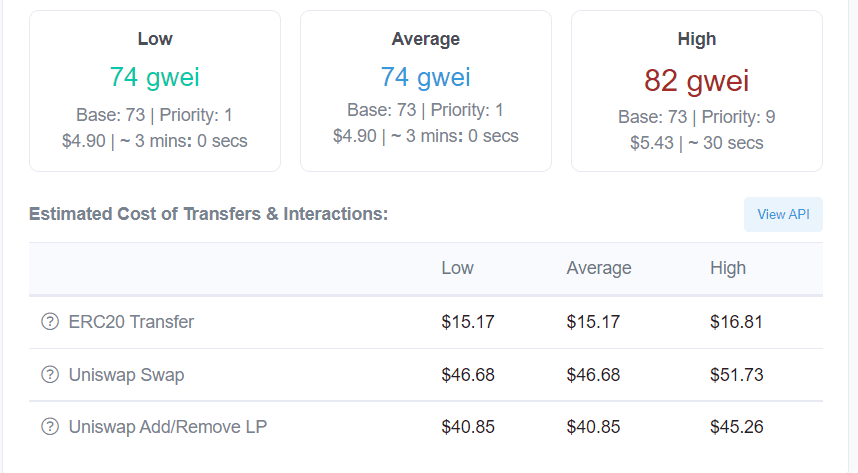This screenshot has height=473, width=858.
Task: Click the $16.81 ERC20 high cost
Action: pyautogui.click(x=736, y=322)
